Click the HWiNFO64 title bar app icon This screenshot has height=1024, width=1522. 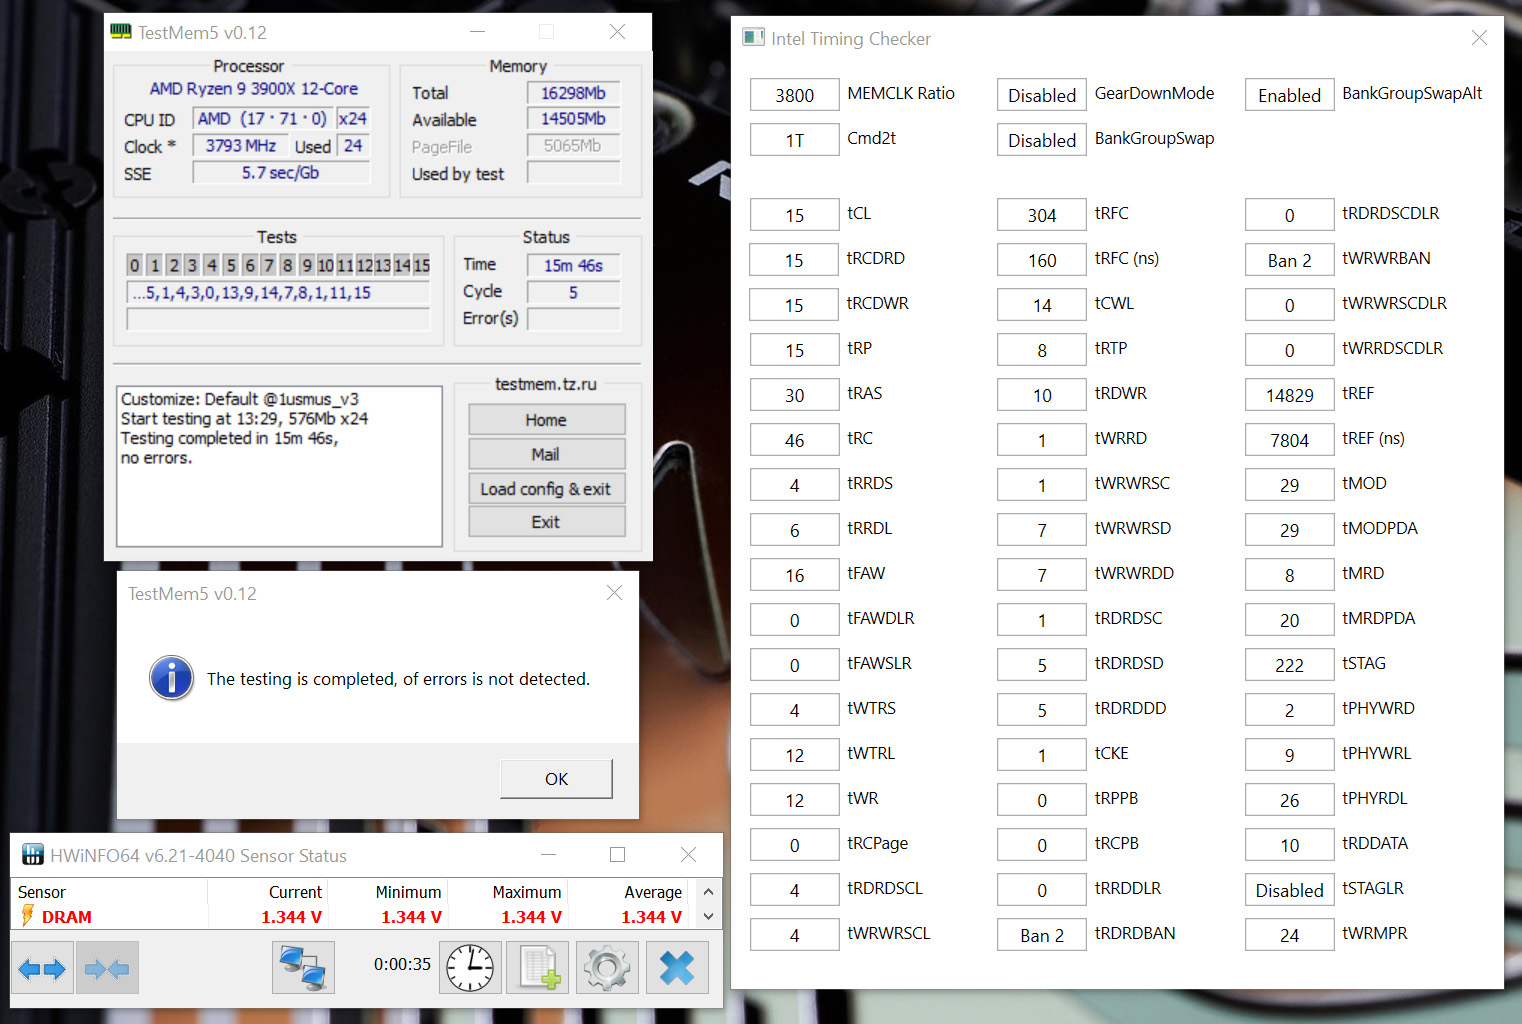click(33, 855)
